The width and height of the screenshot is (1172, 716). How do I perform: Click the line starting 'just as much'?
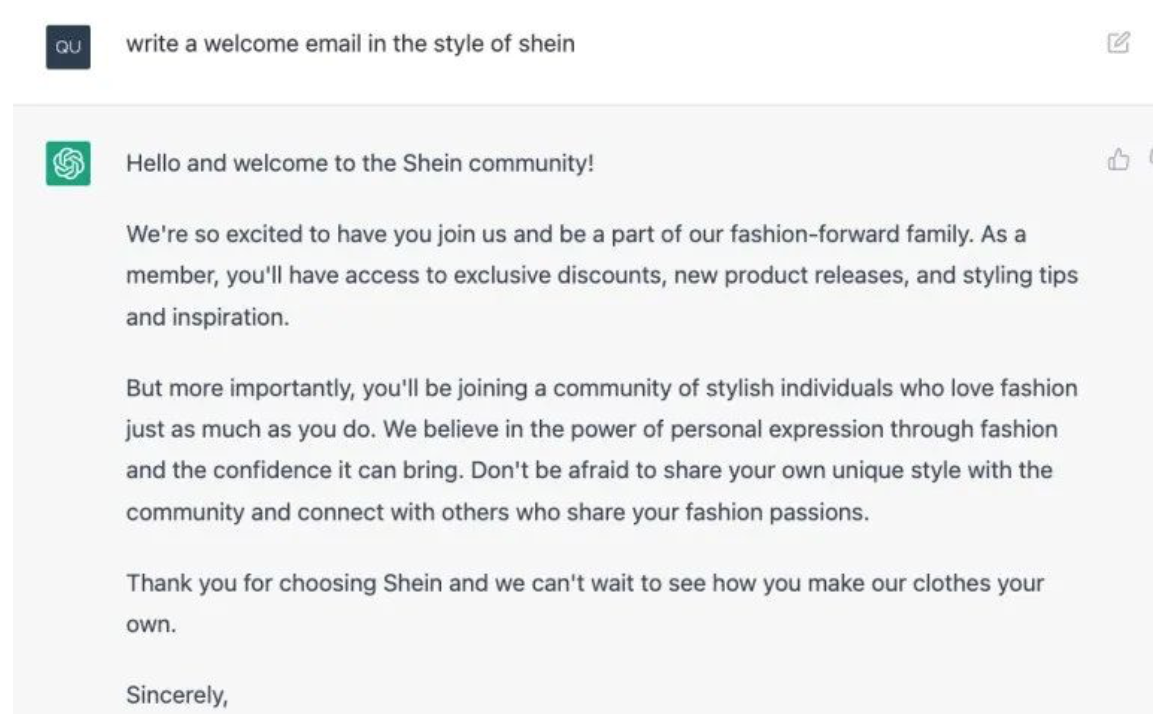(592, 427)
